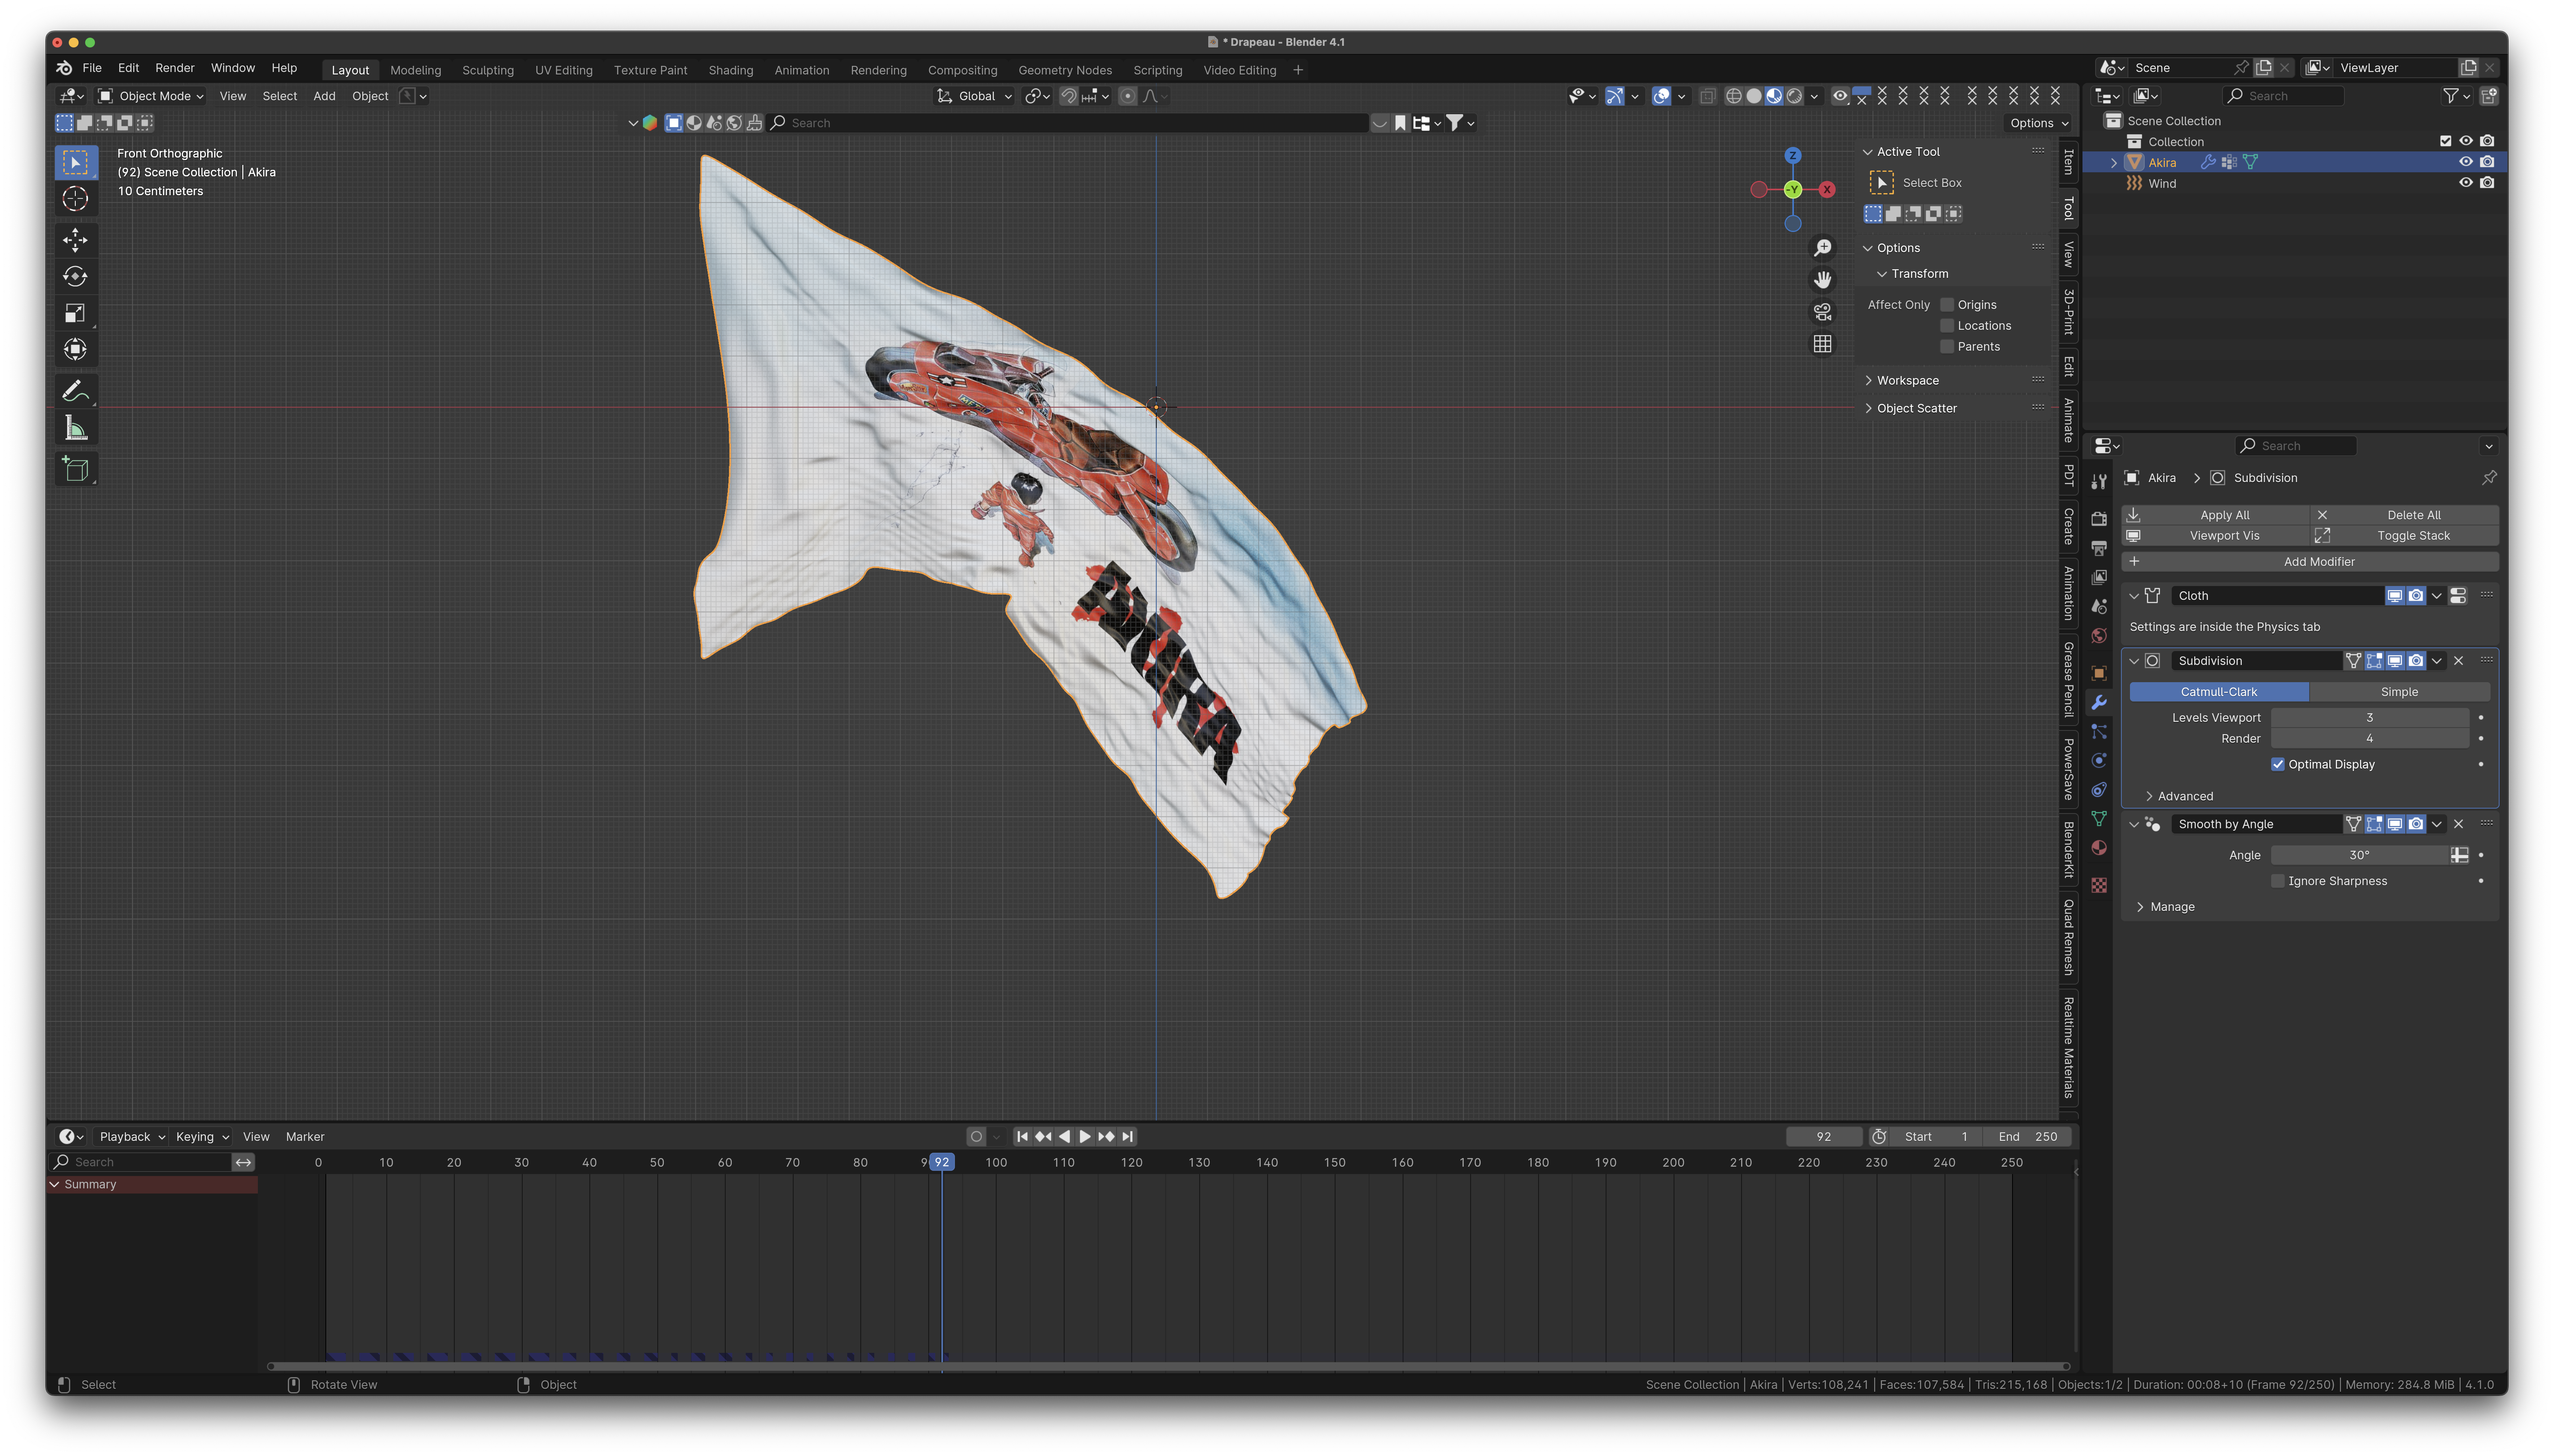The image size is (2554, 1456).
Task: Click the Add Modifier button
Action: (2310, 562)
